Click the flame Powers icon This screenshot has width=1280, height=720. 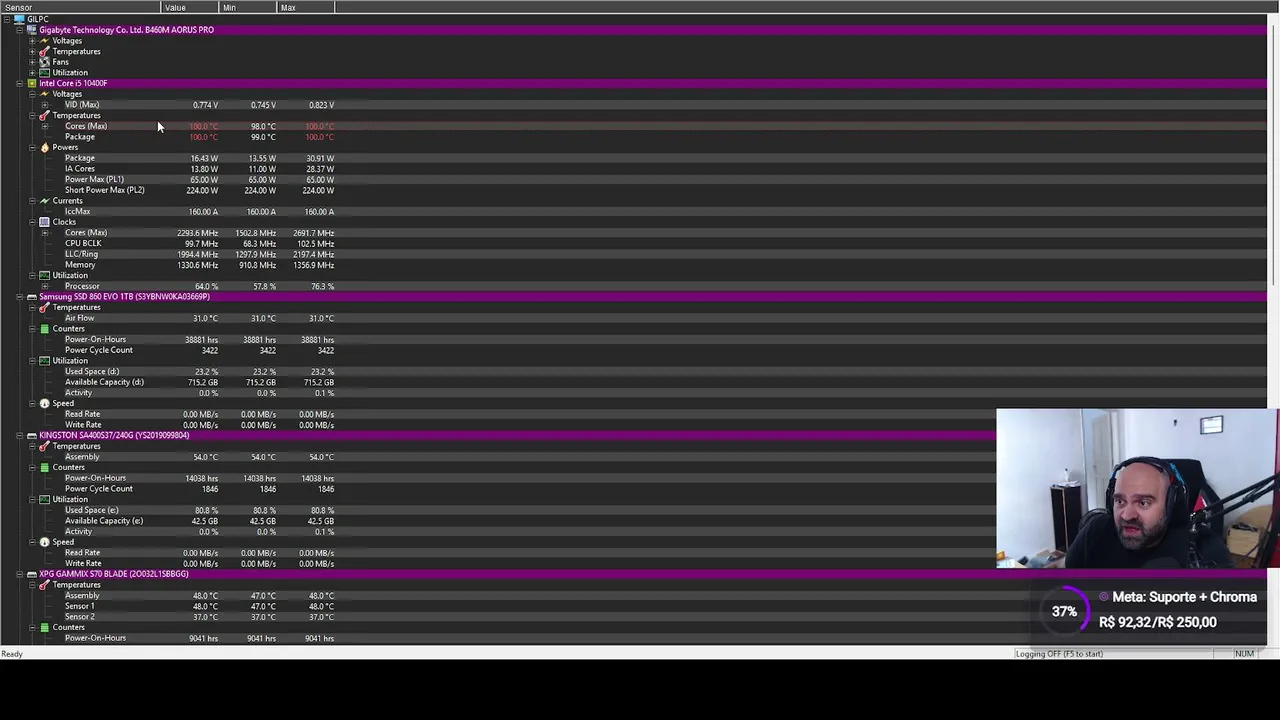coord(44,147)
